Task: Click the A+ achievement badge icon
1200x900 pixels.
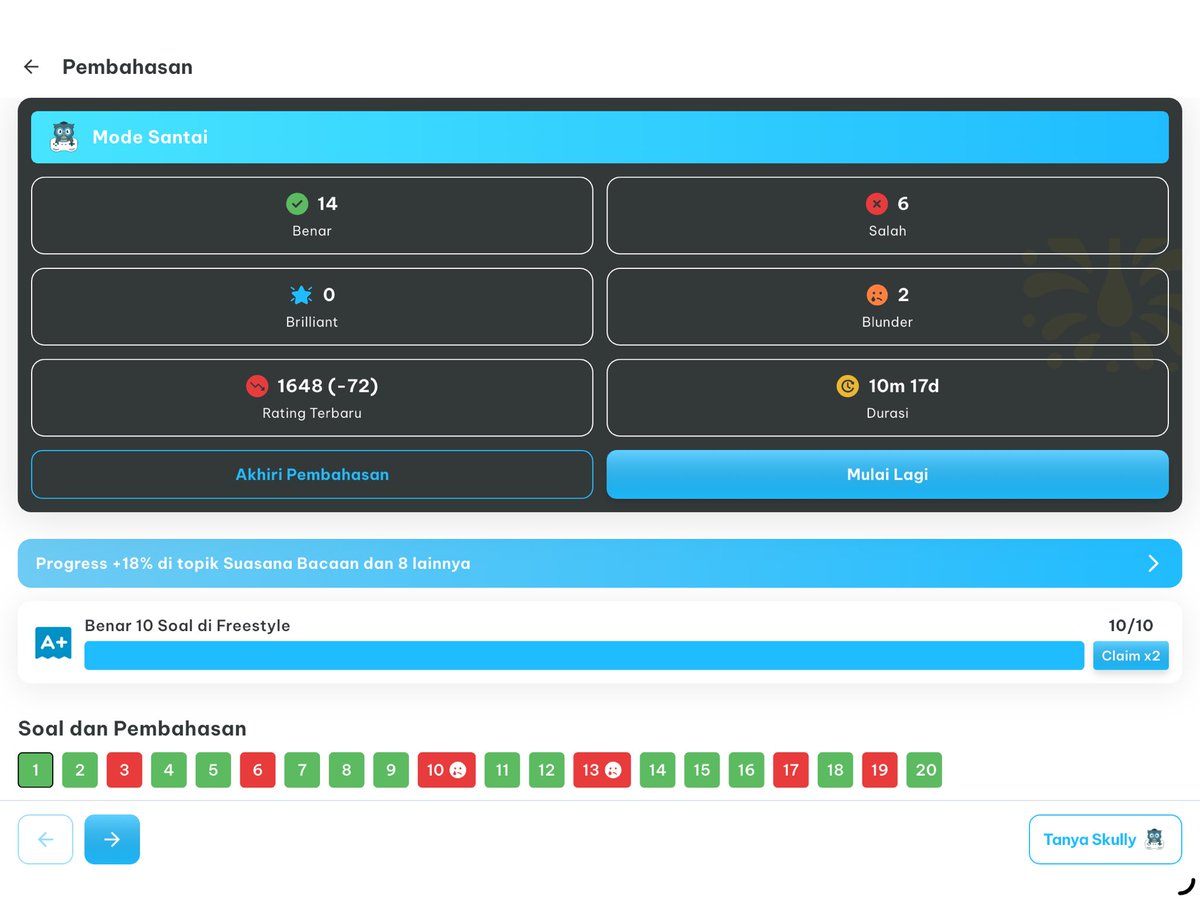Action: click(53, 643)
